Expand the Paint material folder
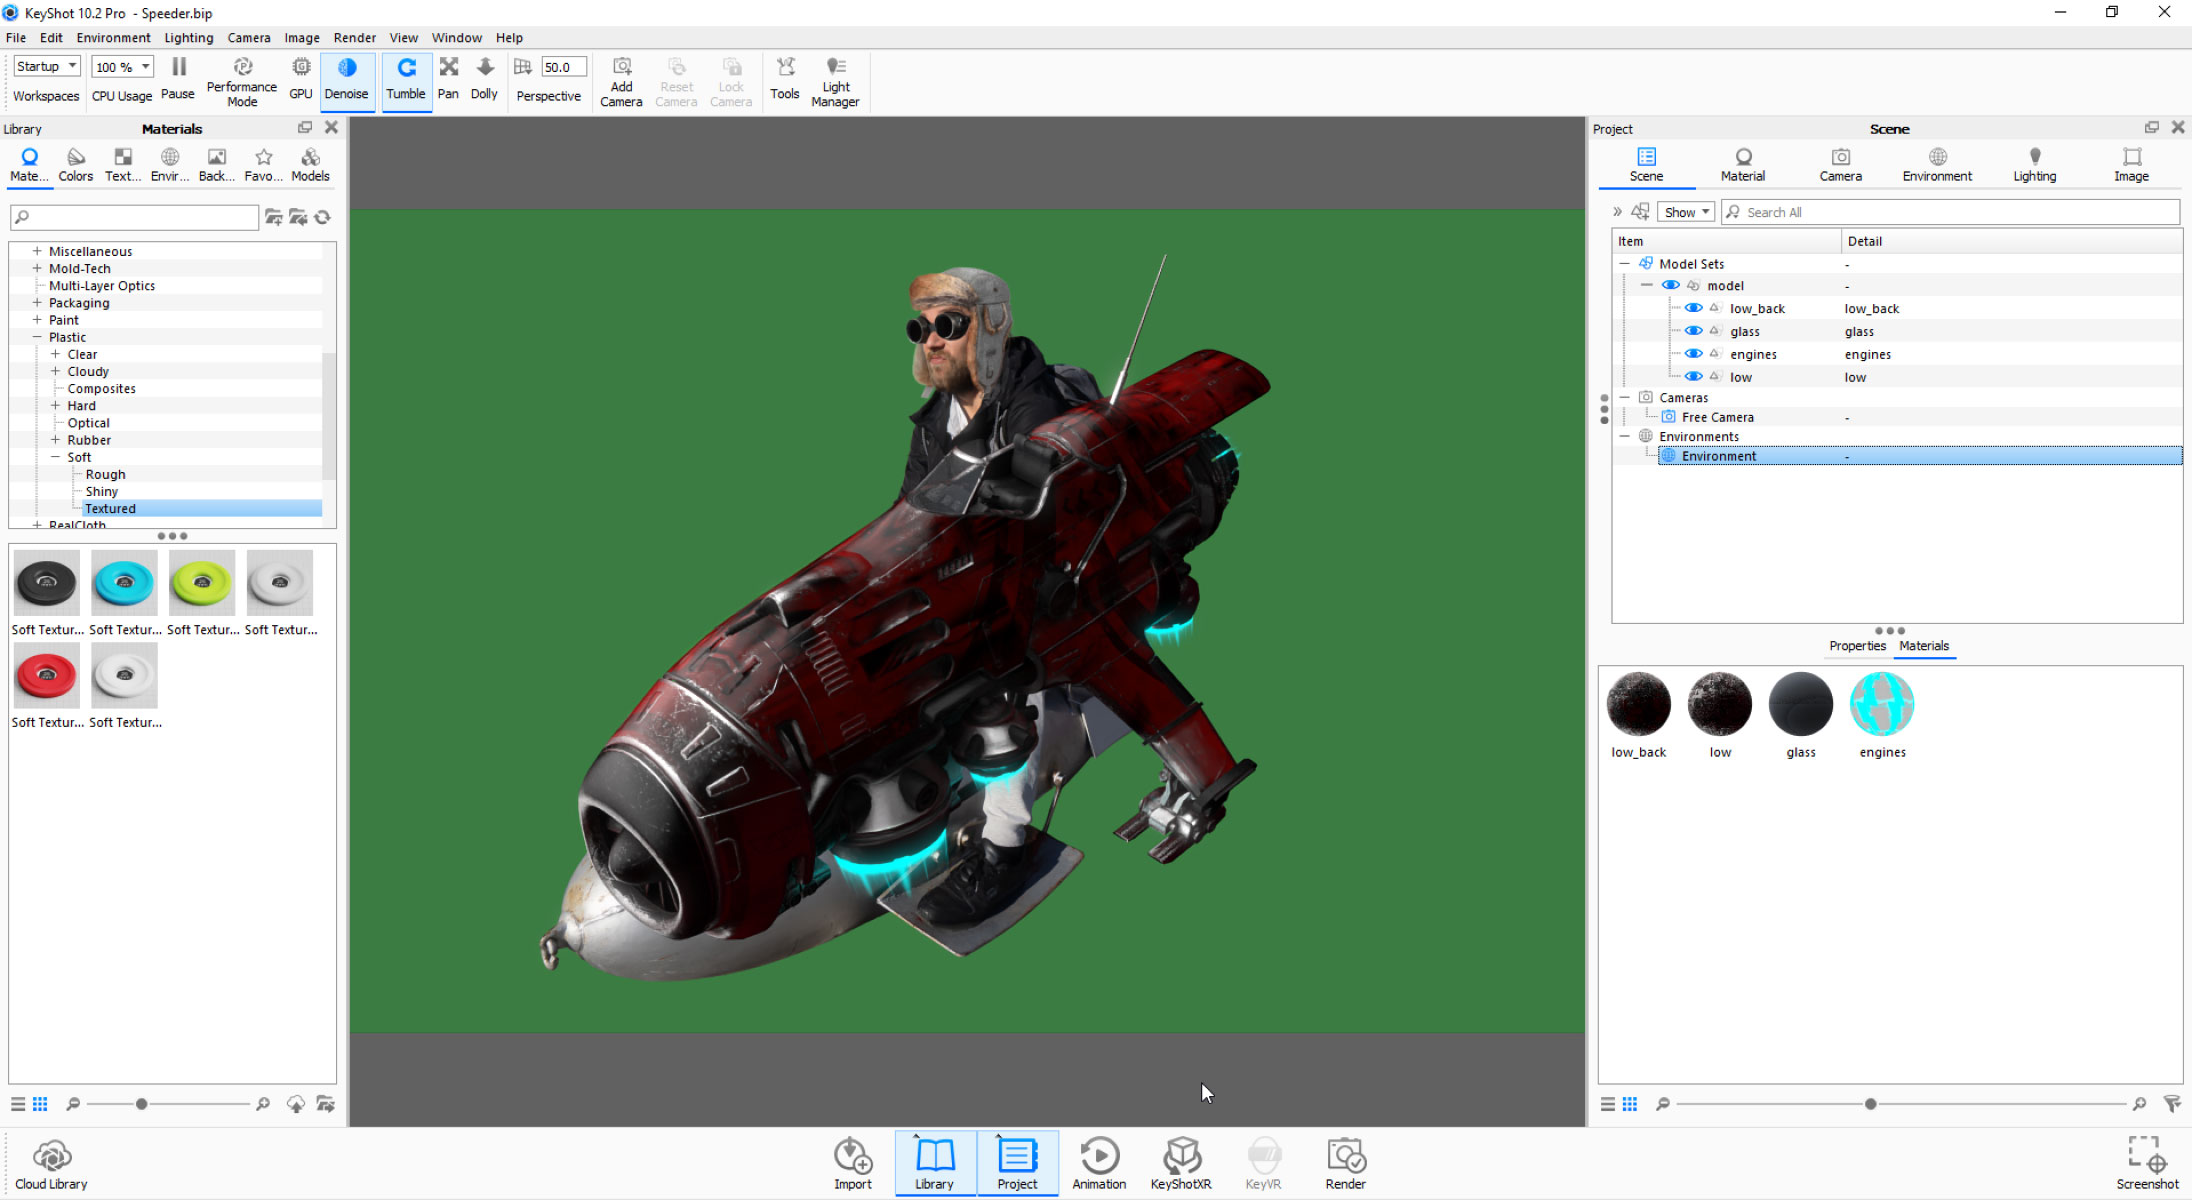This screenshot has width=2192, height=1200. 37,320
